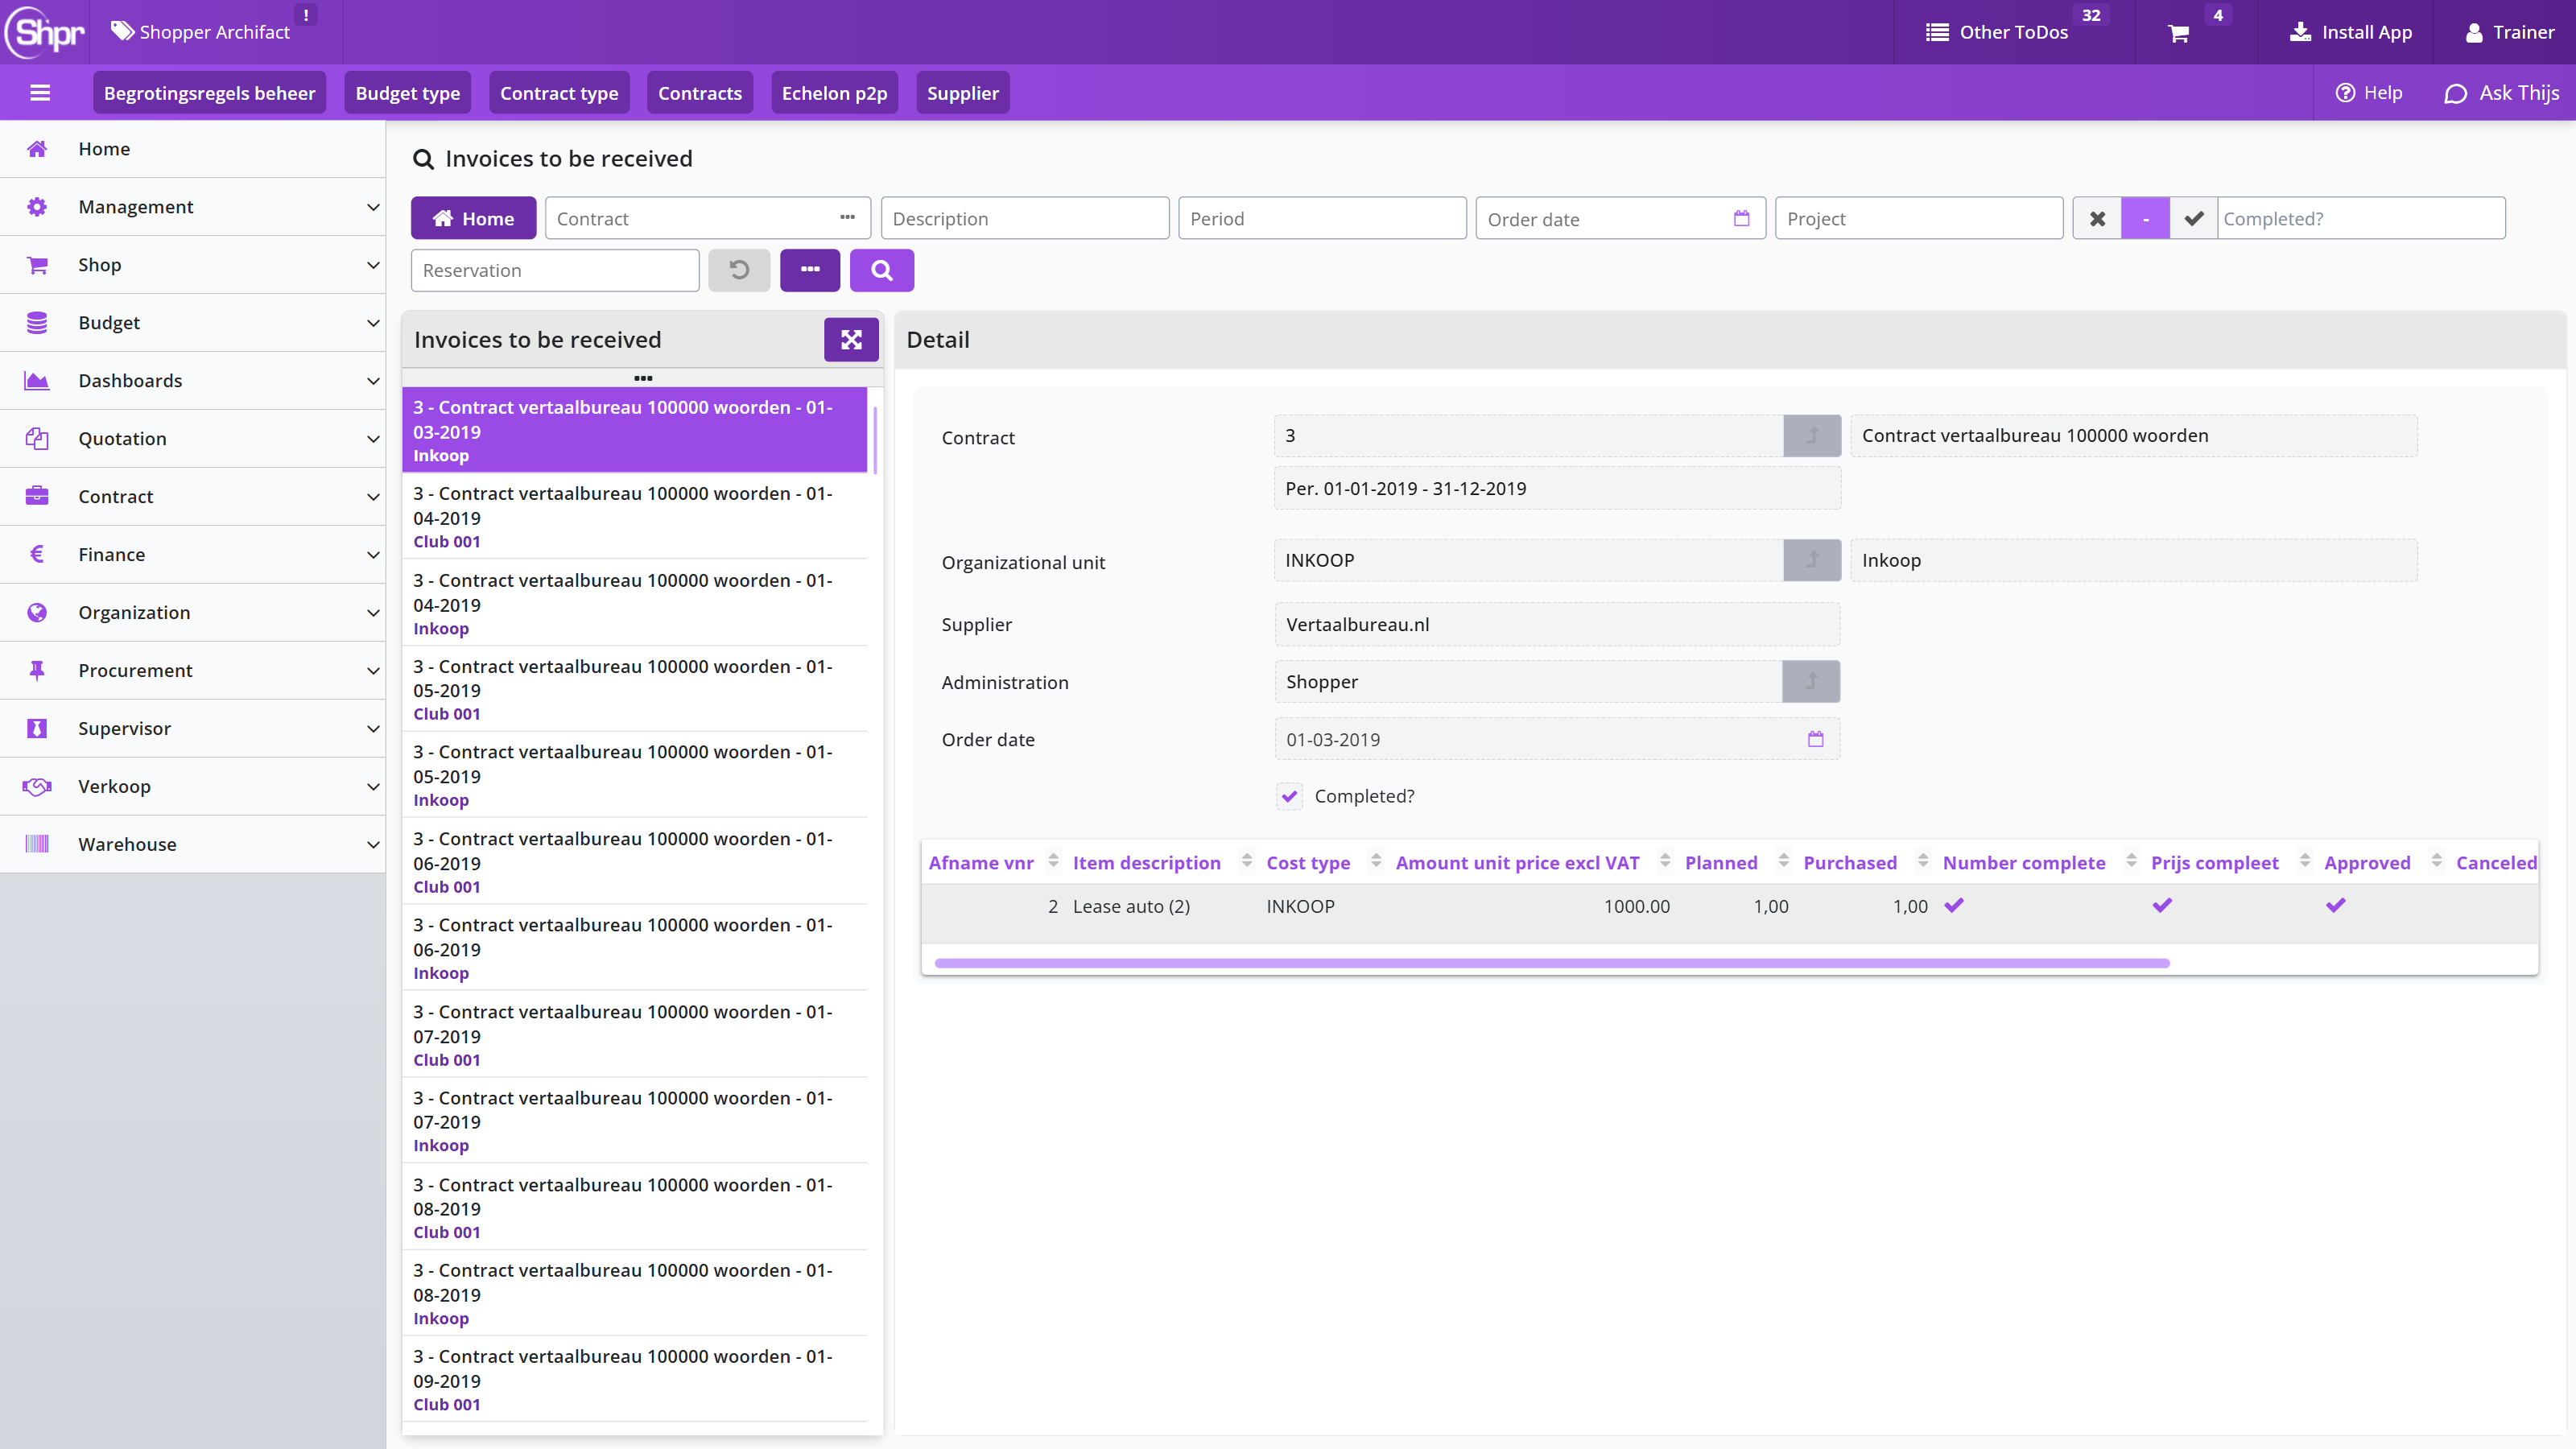Click the Shopper Archifact tag icon
Viewport: 2576px width, 1449px height.
tap(122, 32)
